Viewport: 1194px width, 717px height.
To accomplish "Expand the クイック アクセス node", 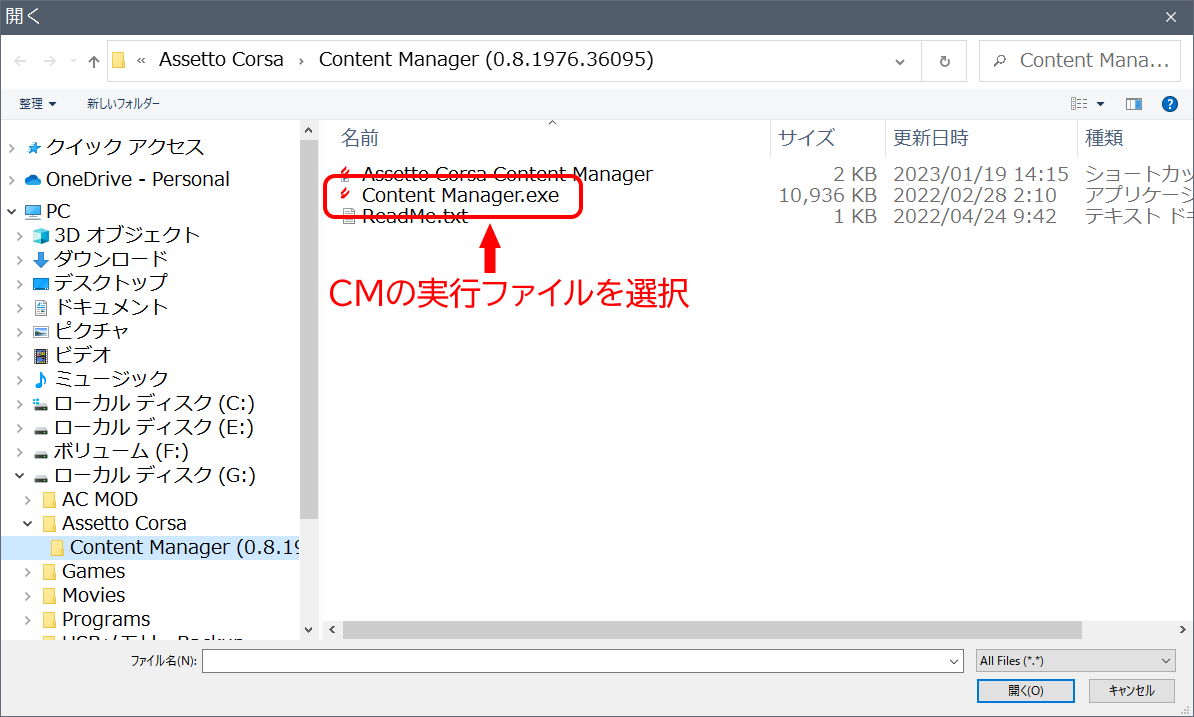I will click(x=11, y=148).
